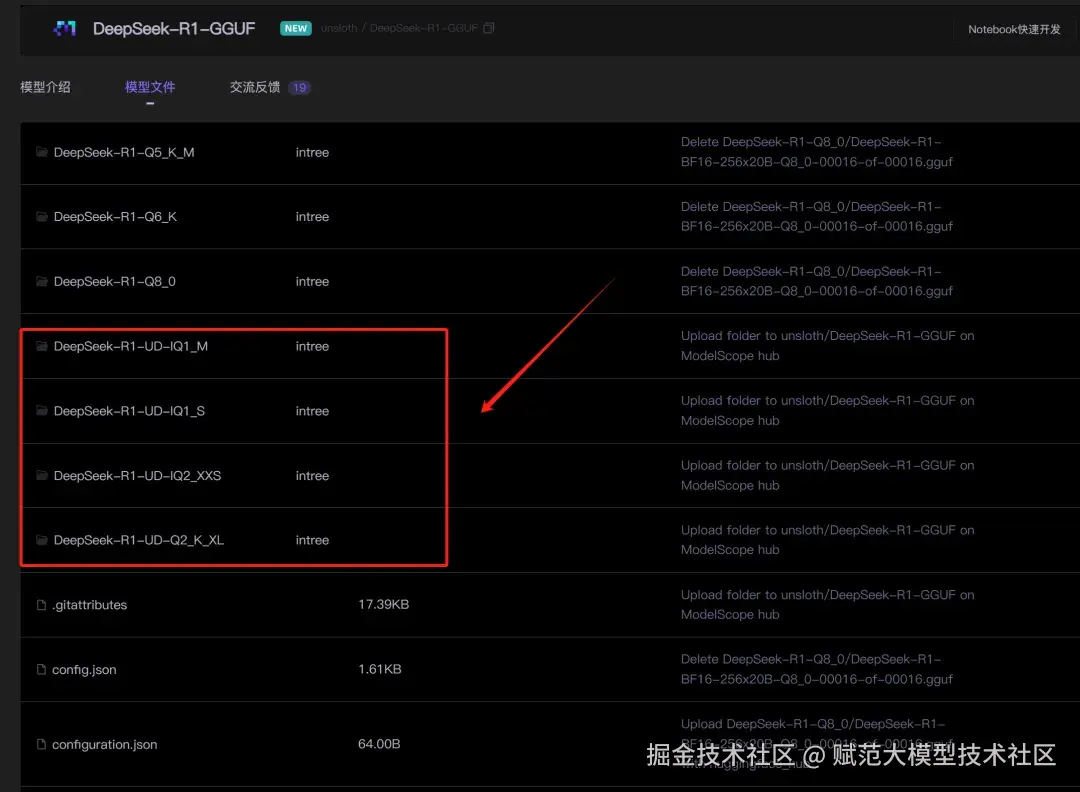
Task: Click the 64.00B size value
Action: (379, 744)
